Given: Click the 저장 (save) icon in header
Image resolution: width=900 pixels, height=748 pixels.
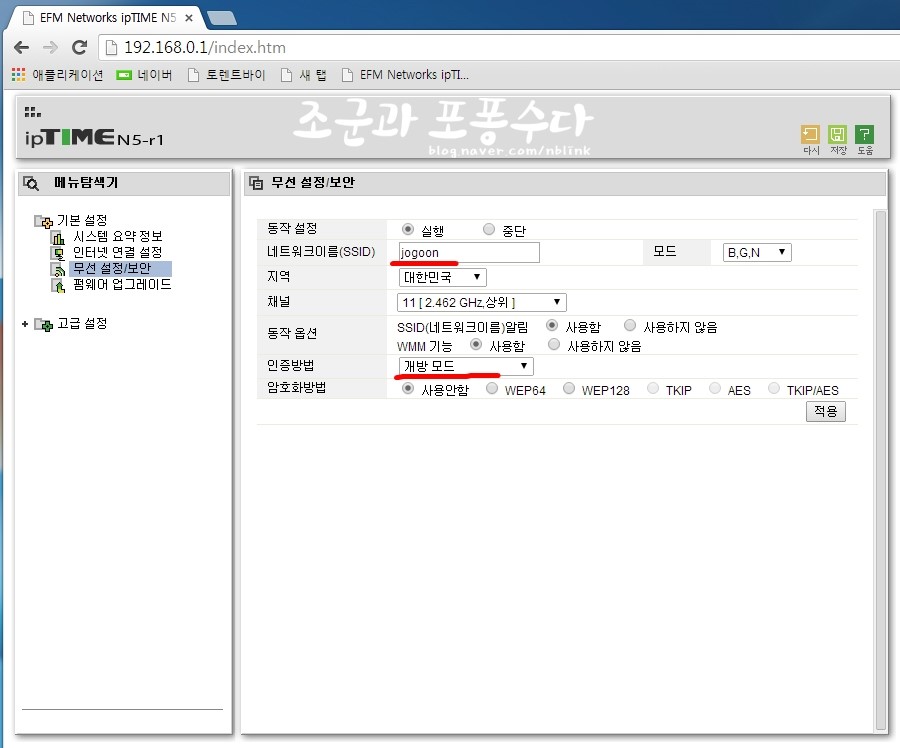Looking at the screenshot, I should pos(837,134).
